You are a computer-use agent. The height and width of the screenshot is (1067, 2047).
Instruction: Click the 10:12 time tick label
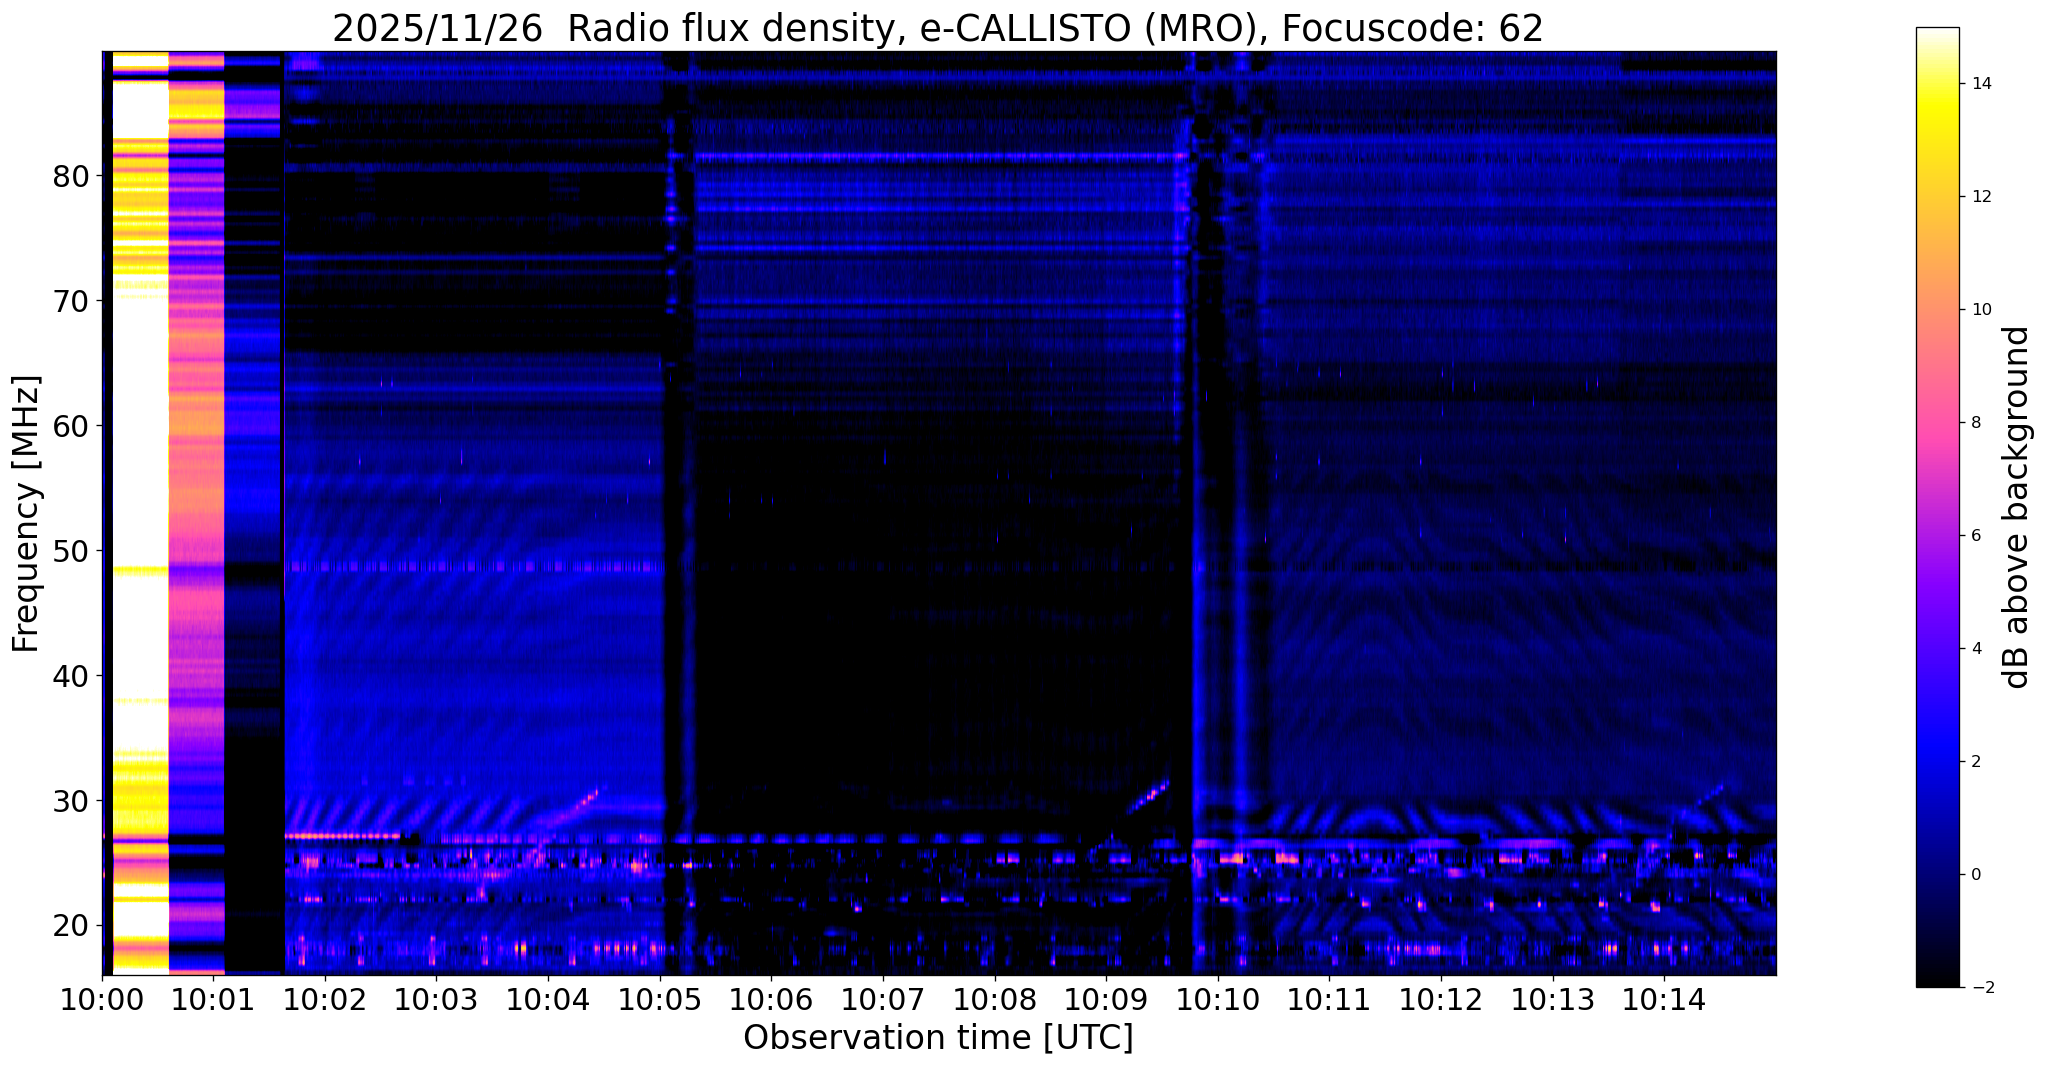(1441, 999)
